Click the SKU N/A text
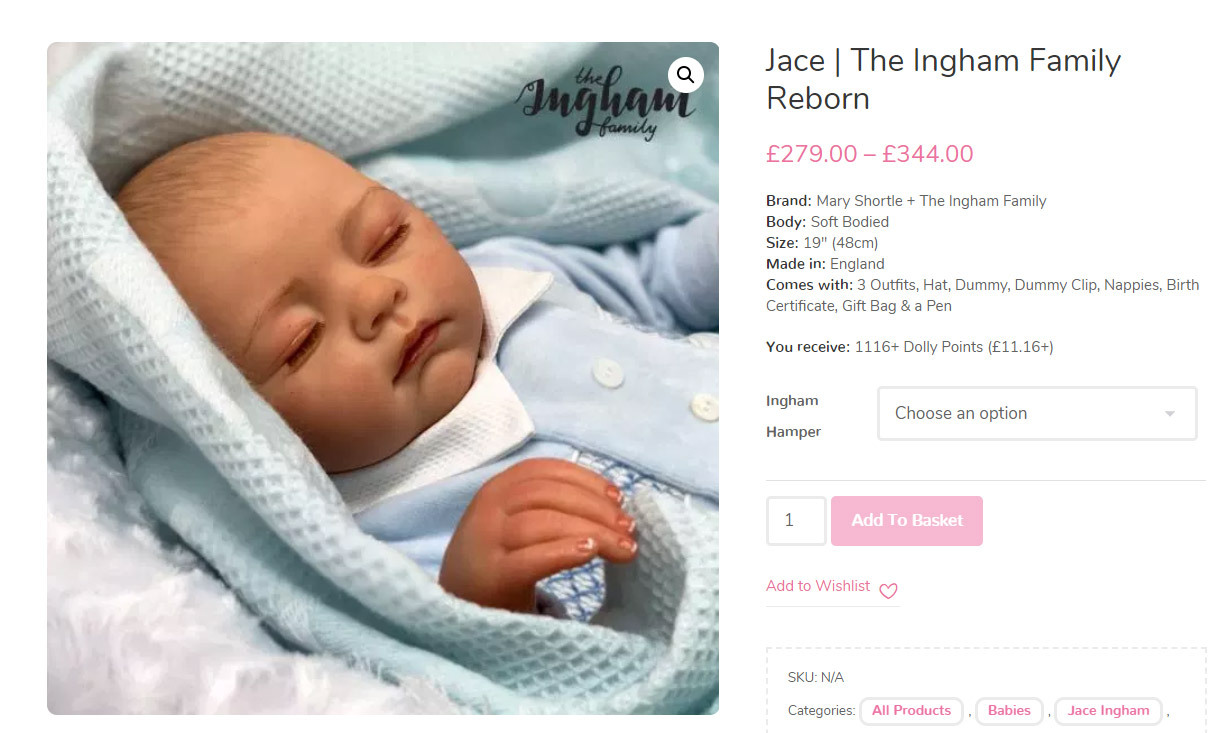Image resolution: width=1218 pixels, height=733 pixels. coord(816,677)
